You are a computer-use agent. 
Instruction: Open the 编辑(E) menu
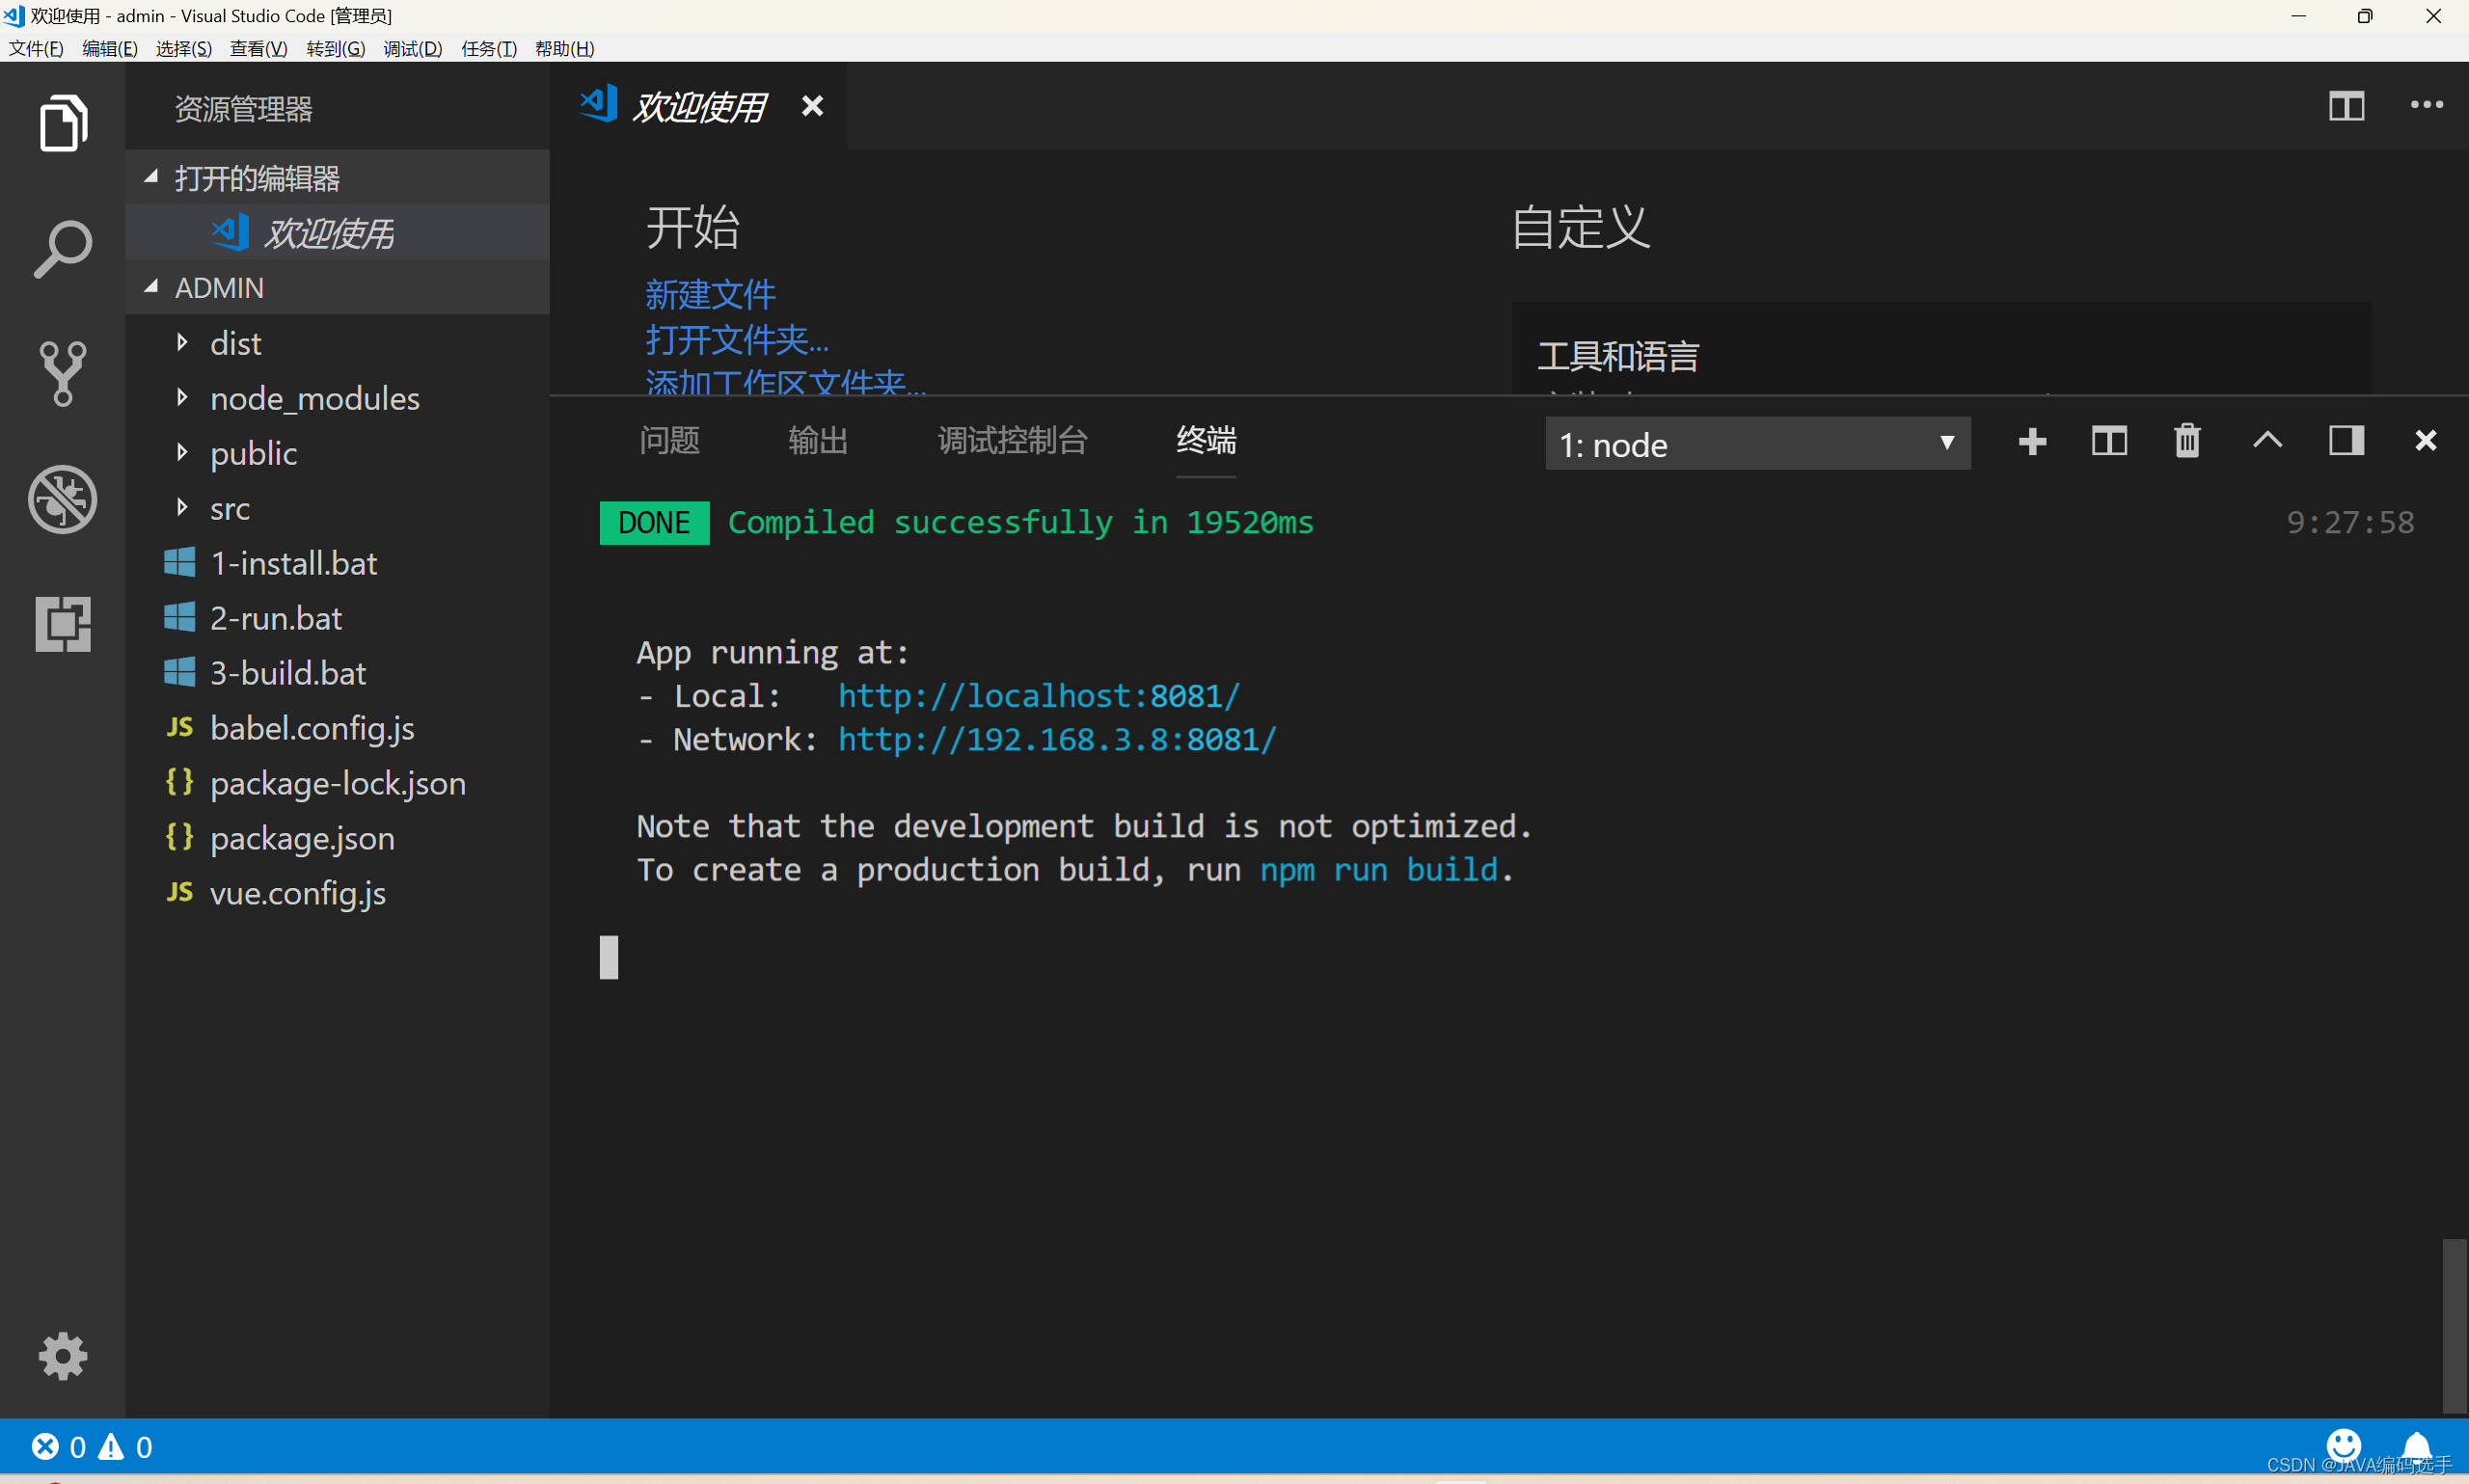[110, 48]
